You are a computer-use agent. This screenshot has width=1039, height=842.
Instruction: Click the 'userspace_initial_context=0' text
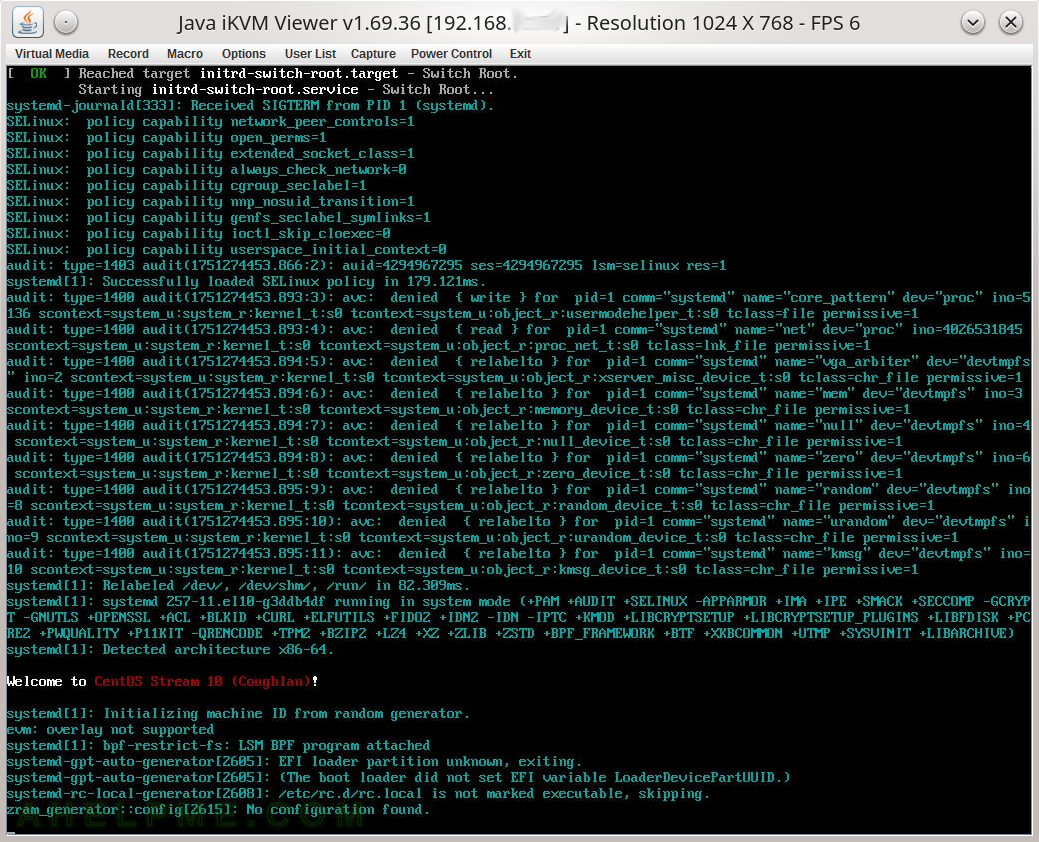click(338, 250)
